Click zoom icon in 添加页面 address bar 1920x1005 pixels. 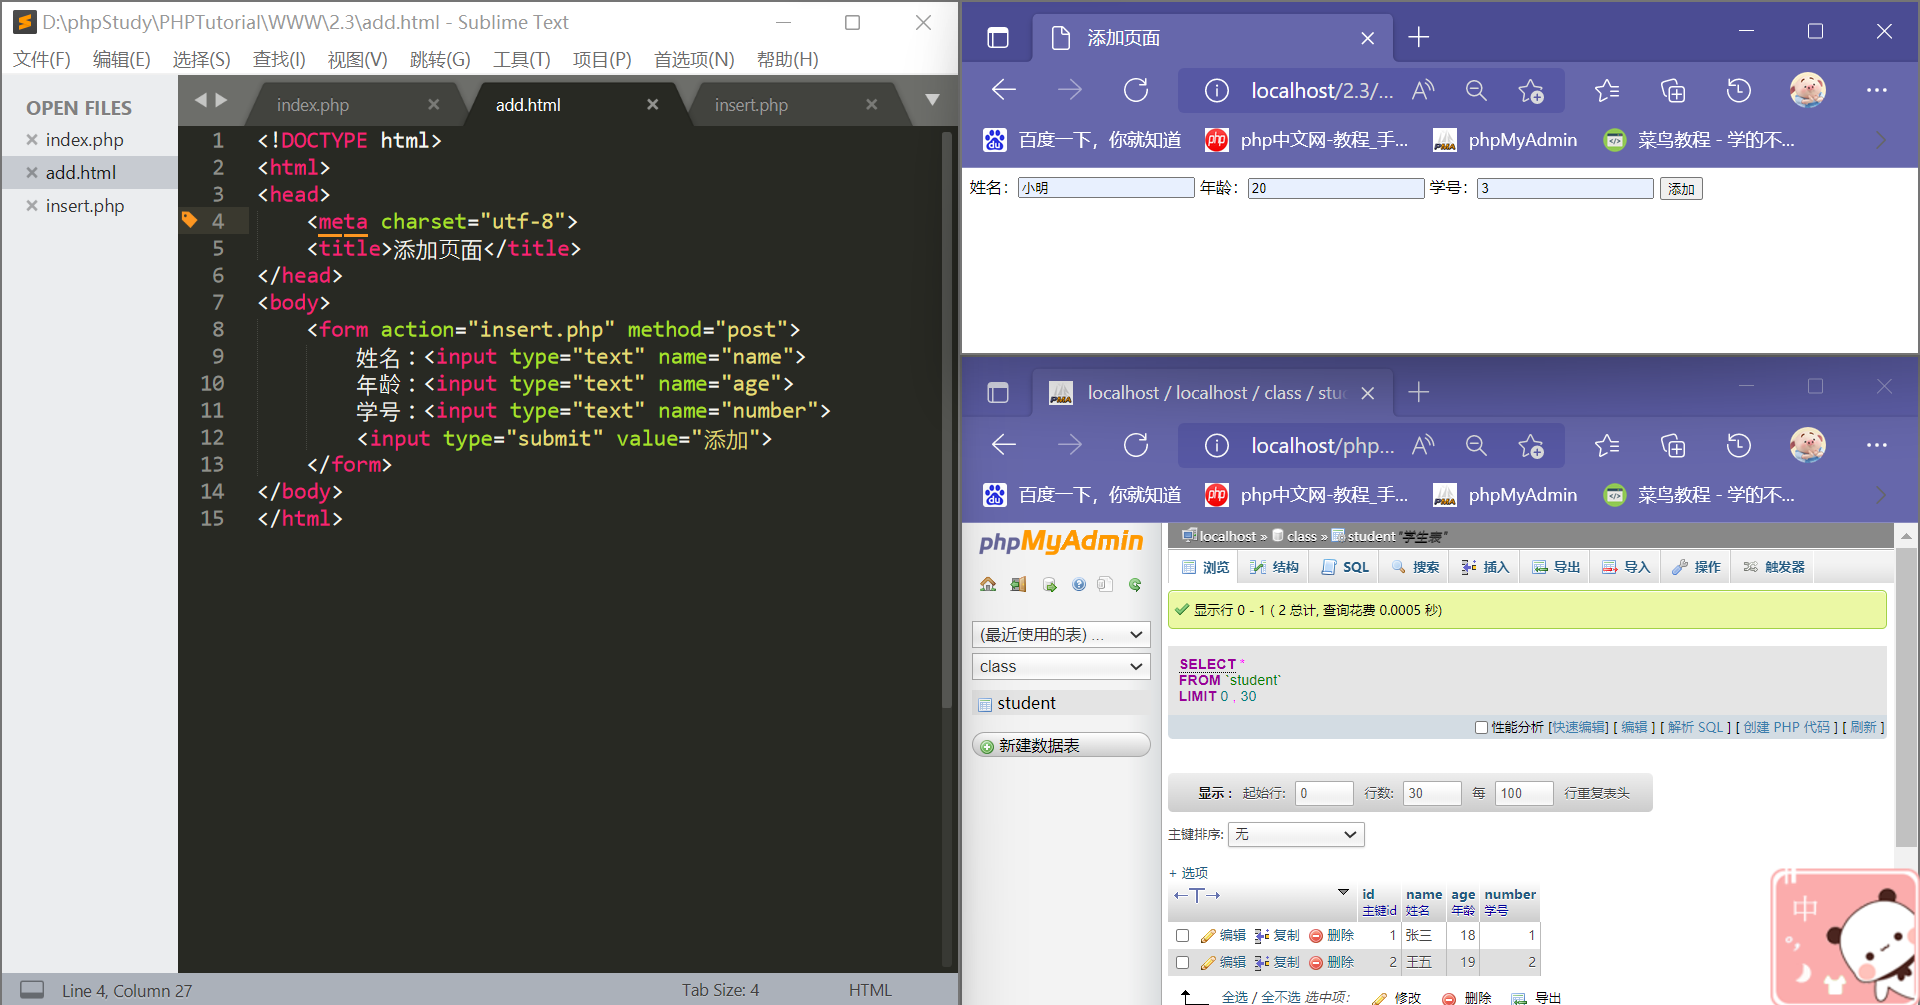point(1476,91)
